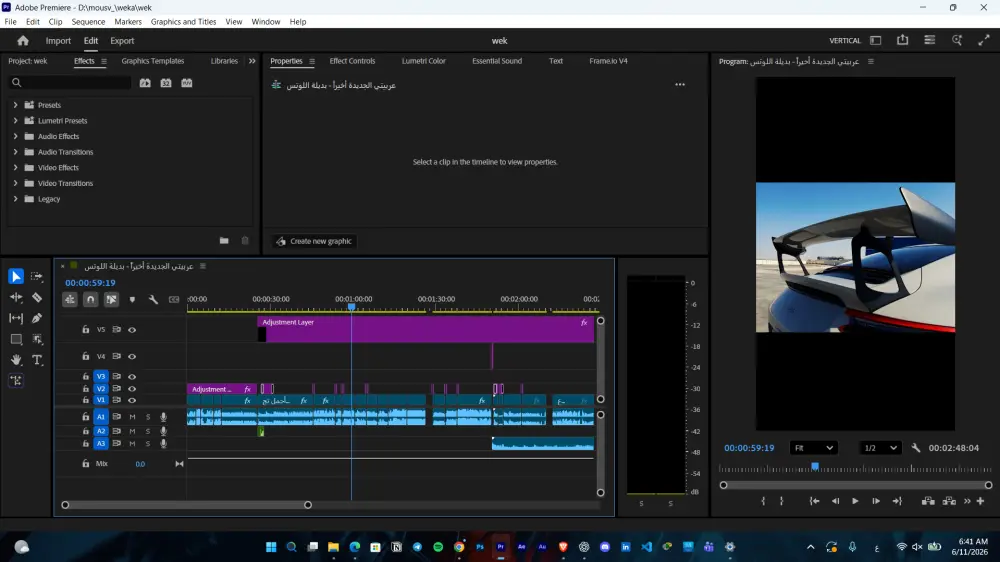Go to the Export page
Viewport: 1000px width, 562px height.
(x=122, y=41)
